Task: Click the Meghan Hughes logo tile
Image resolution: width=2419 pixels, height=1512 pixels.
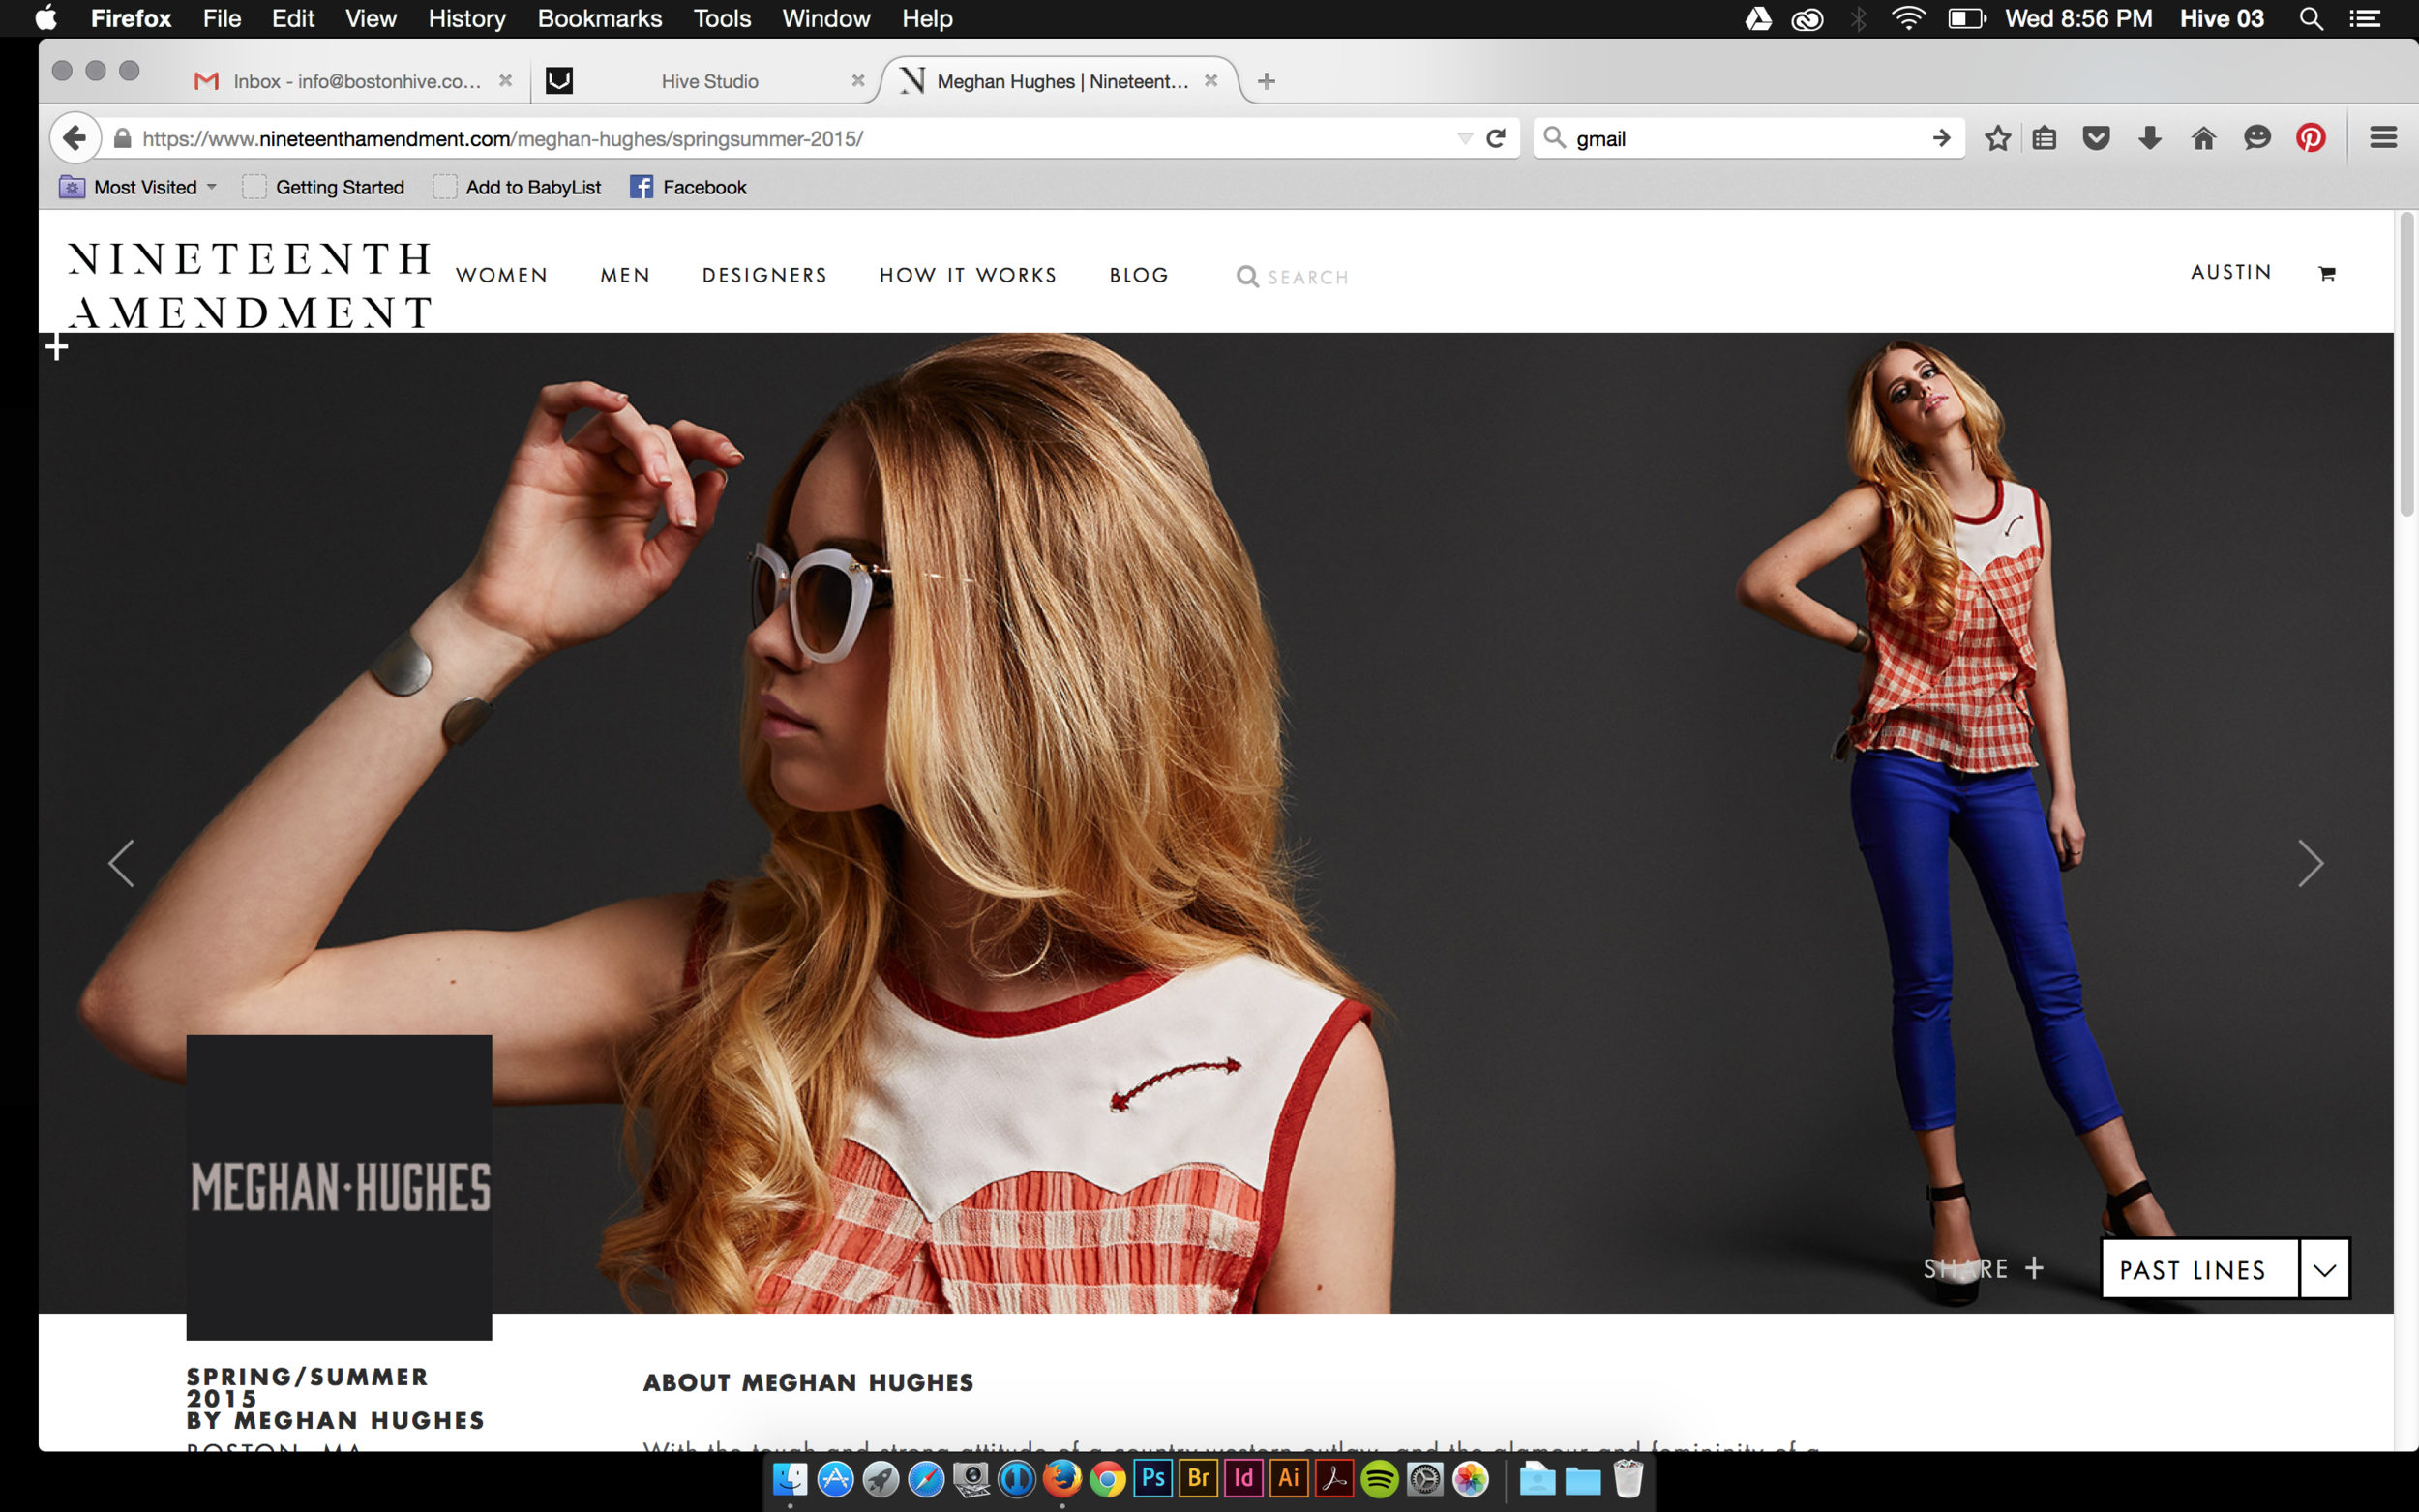Action: pos(339,1187)
